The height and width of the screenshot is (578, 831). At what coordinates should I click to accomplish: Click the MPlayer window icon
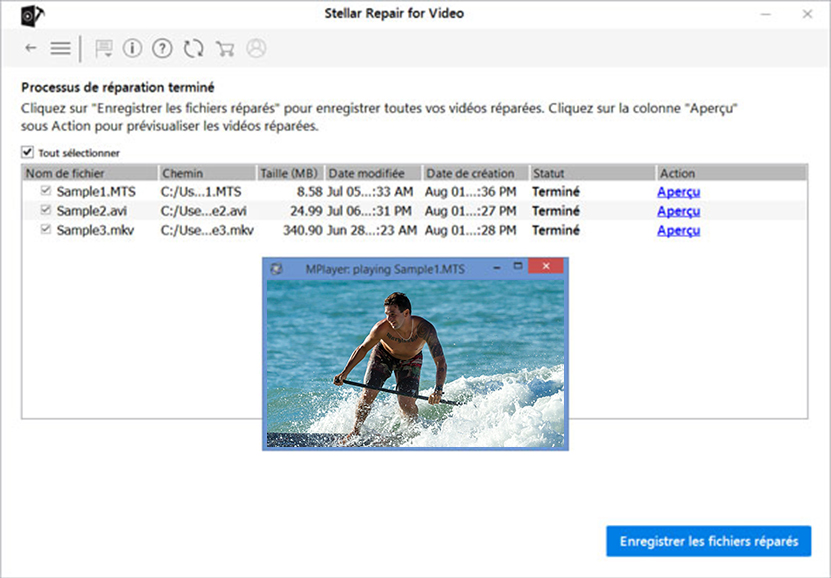(x=277, y=268)
